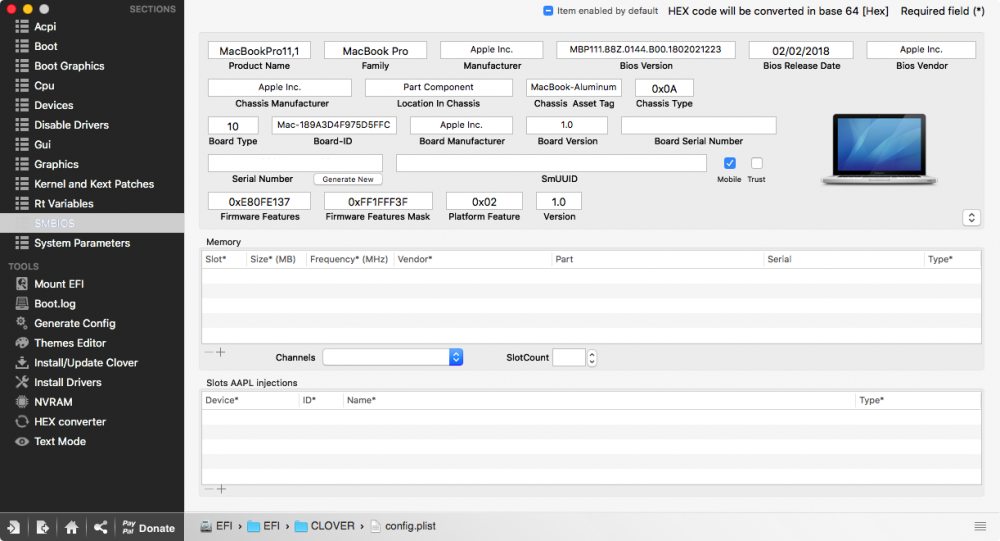Click the Board Serial Number field
The width and height of the screenshot is (1000, 541).
698,125
